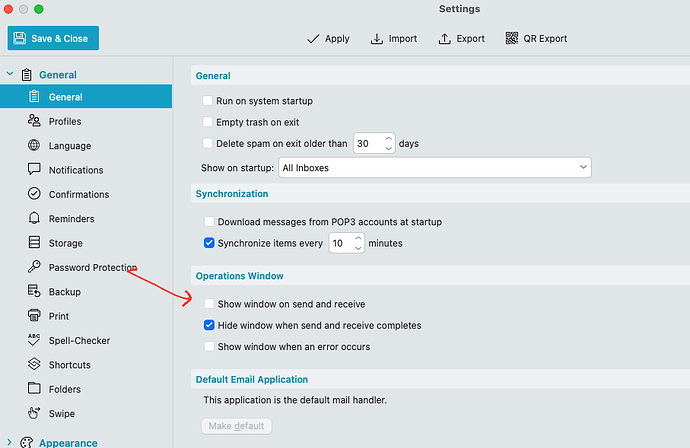Image resolution: width=690 pixels, height=448 pixels.
Task: Enable Run on system startup checkbox
Action: (x=207, y=100)
